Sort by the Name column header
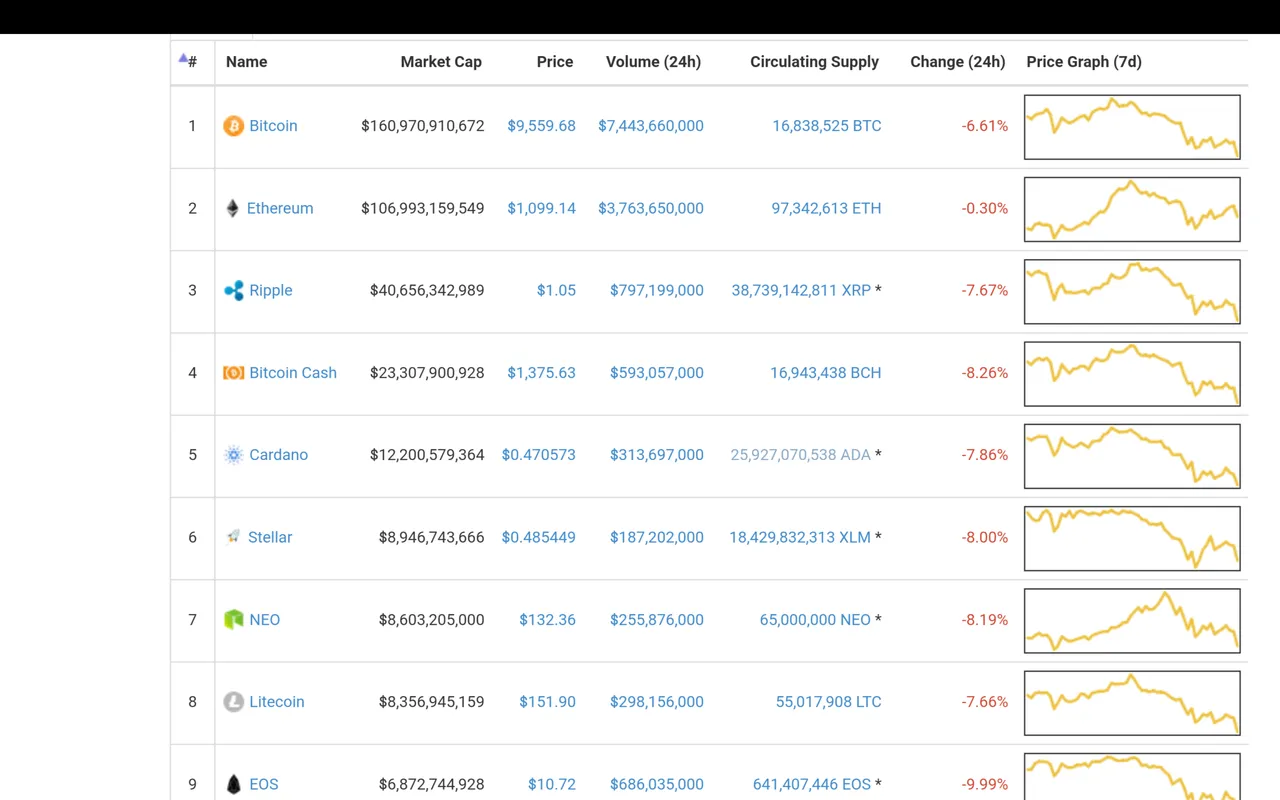This screenshot has width=1280, height=800. [246, 62]
